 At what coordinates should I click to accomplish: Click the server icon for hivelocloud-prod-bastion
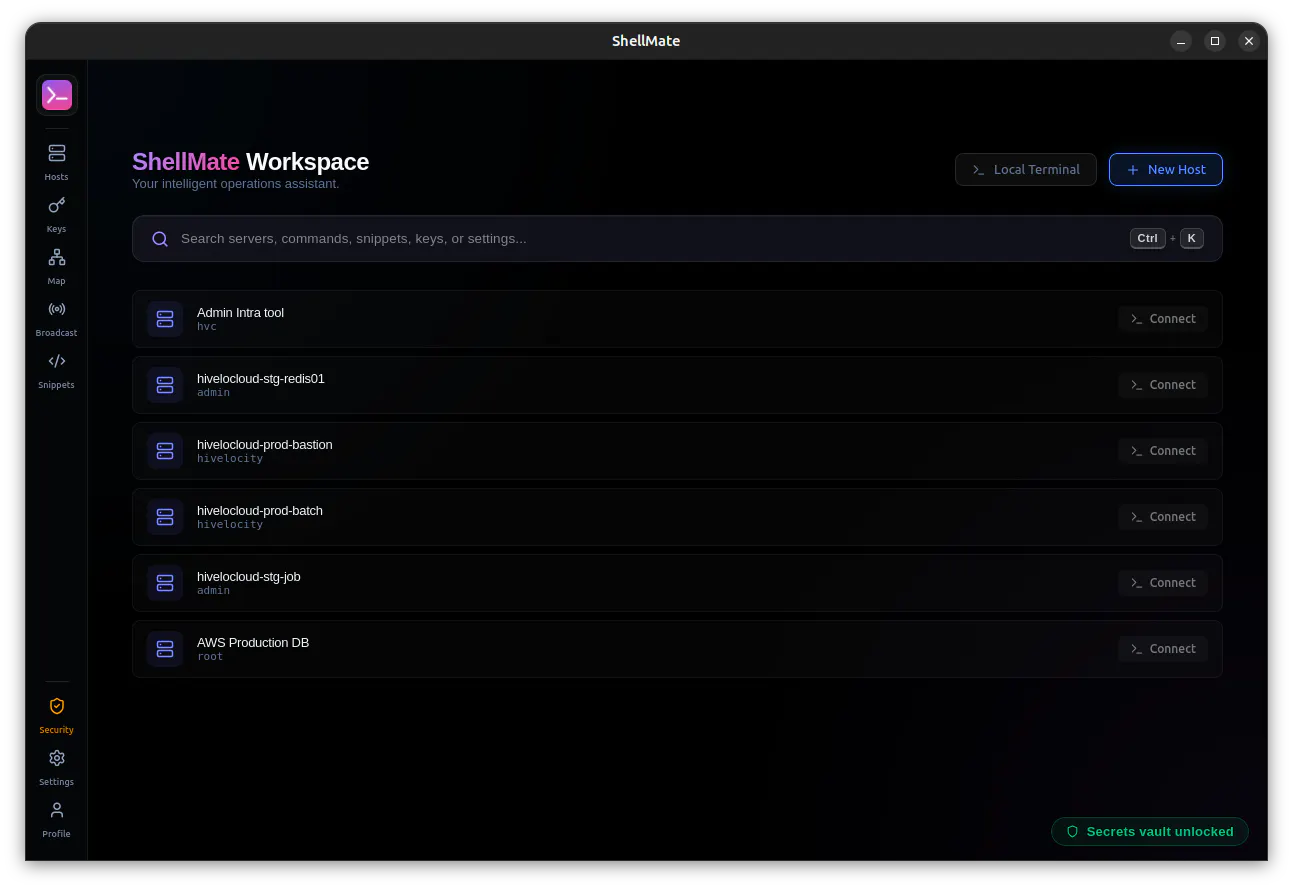(165, 451)
